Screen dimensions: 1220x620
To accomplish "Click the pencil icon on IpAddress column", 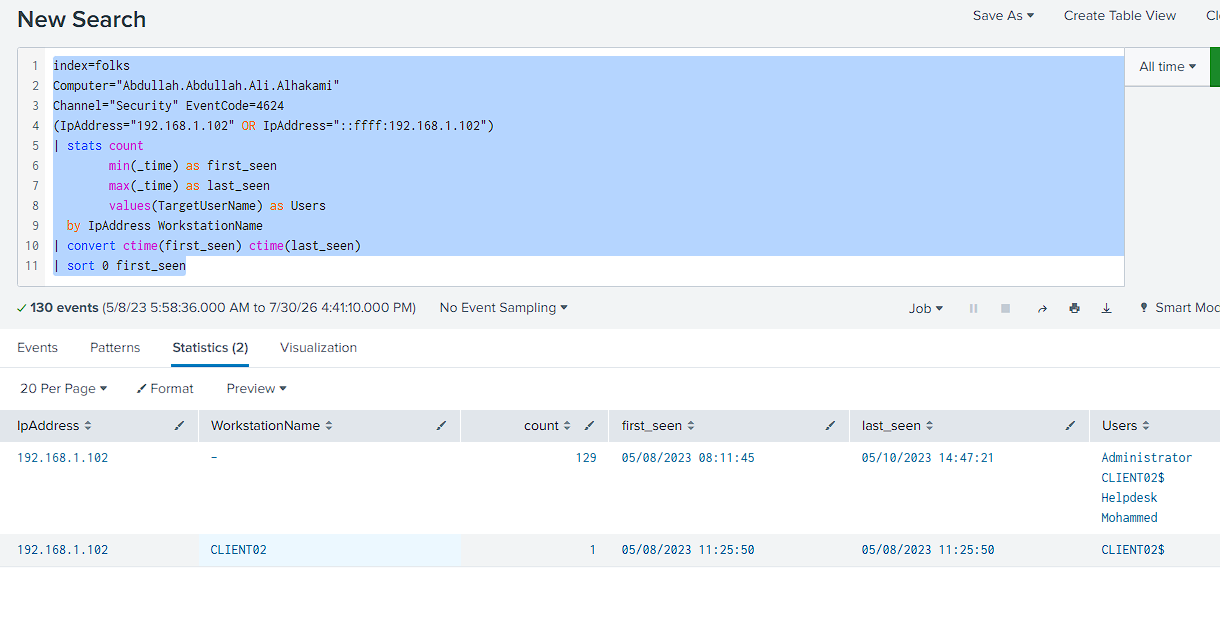I will (x=179, y=426).
